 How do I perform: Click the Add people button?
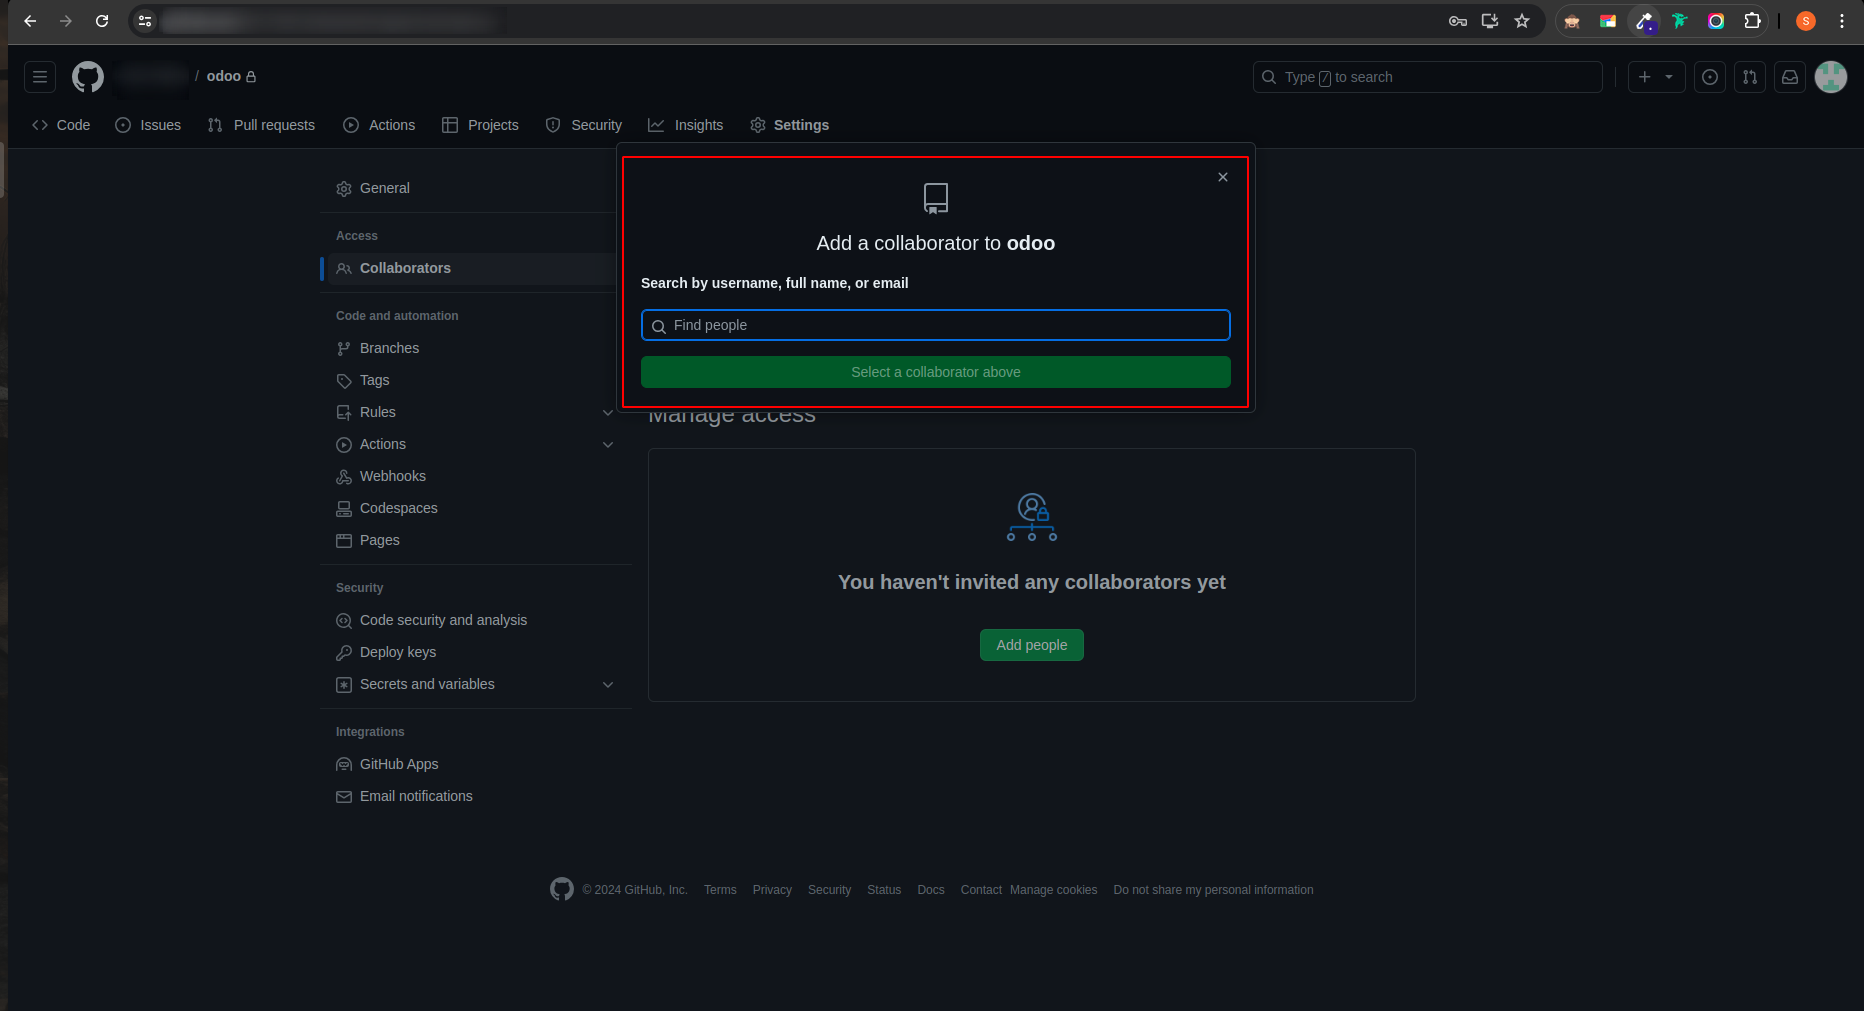[x=1032, y=645]
